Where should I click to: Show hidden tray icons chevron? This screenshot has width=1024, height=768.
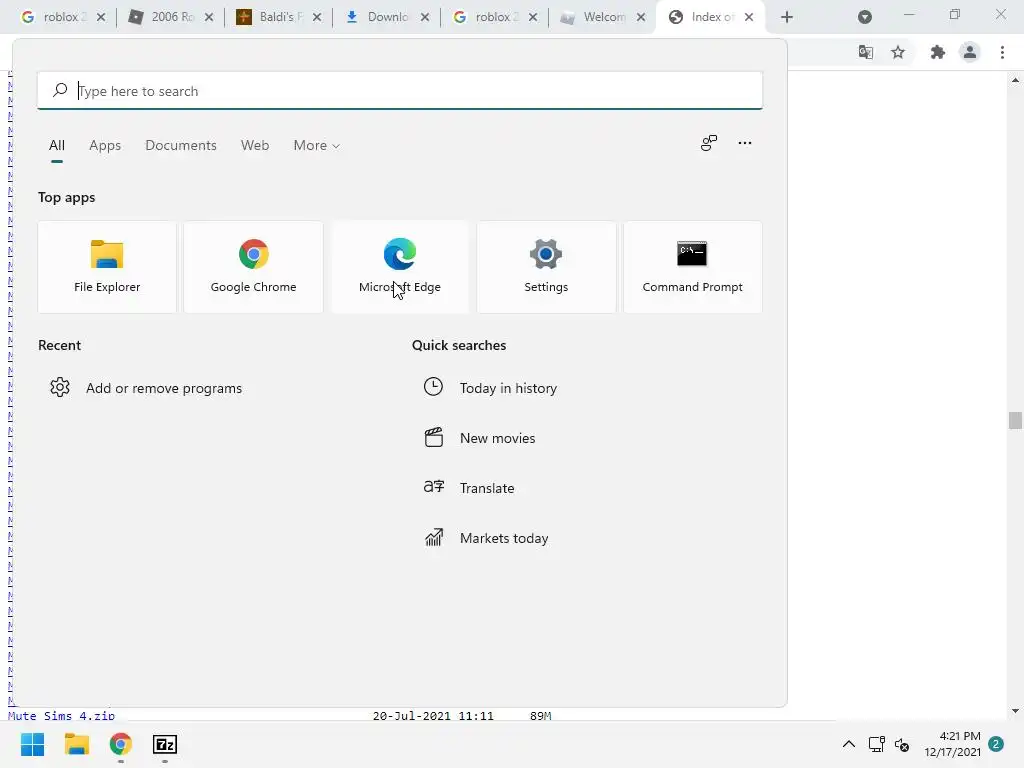click(x=848, y=744)
